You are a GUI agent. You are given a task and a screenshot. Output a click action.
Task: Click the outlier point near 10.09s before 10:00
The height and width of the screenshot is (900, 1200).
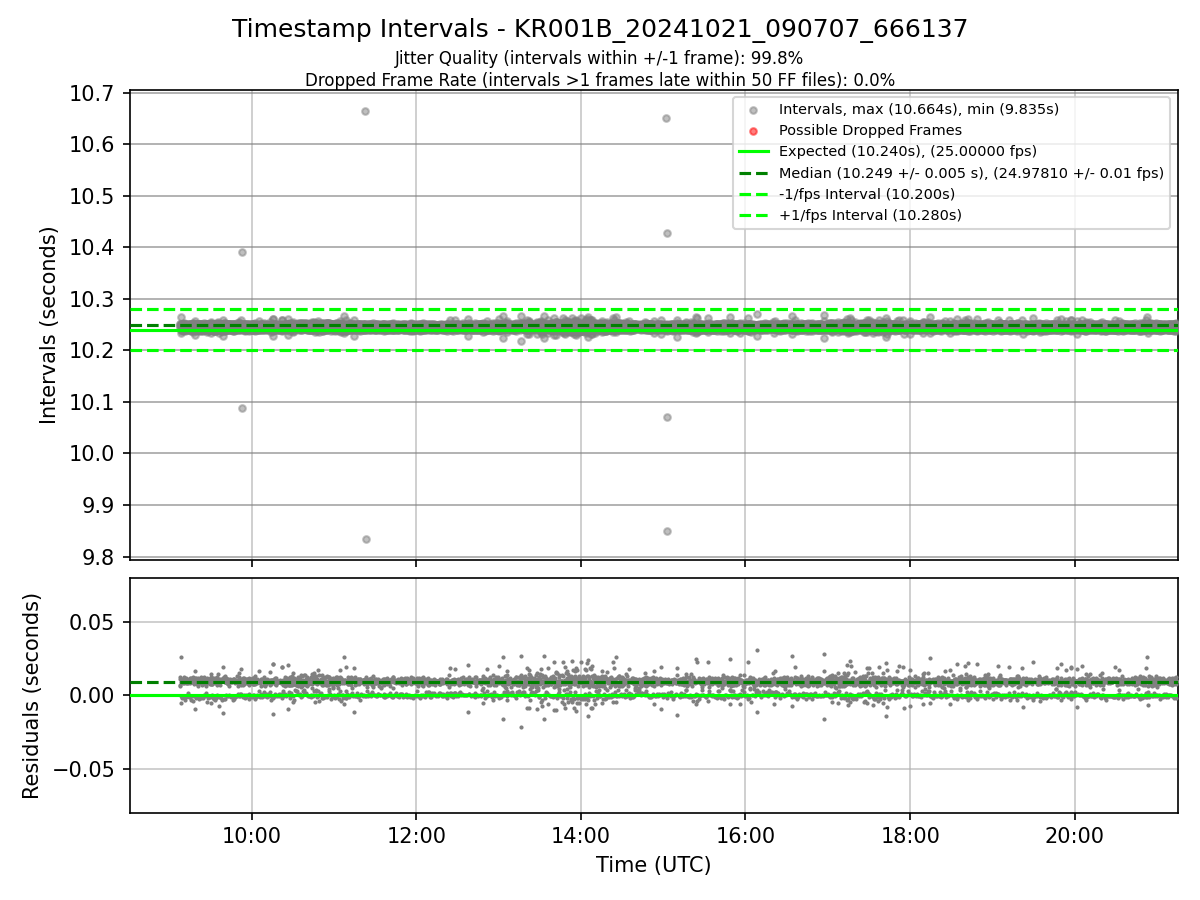pyautogui.click(x=242, y=408)
